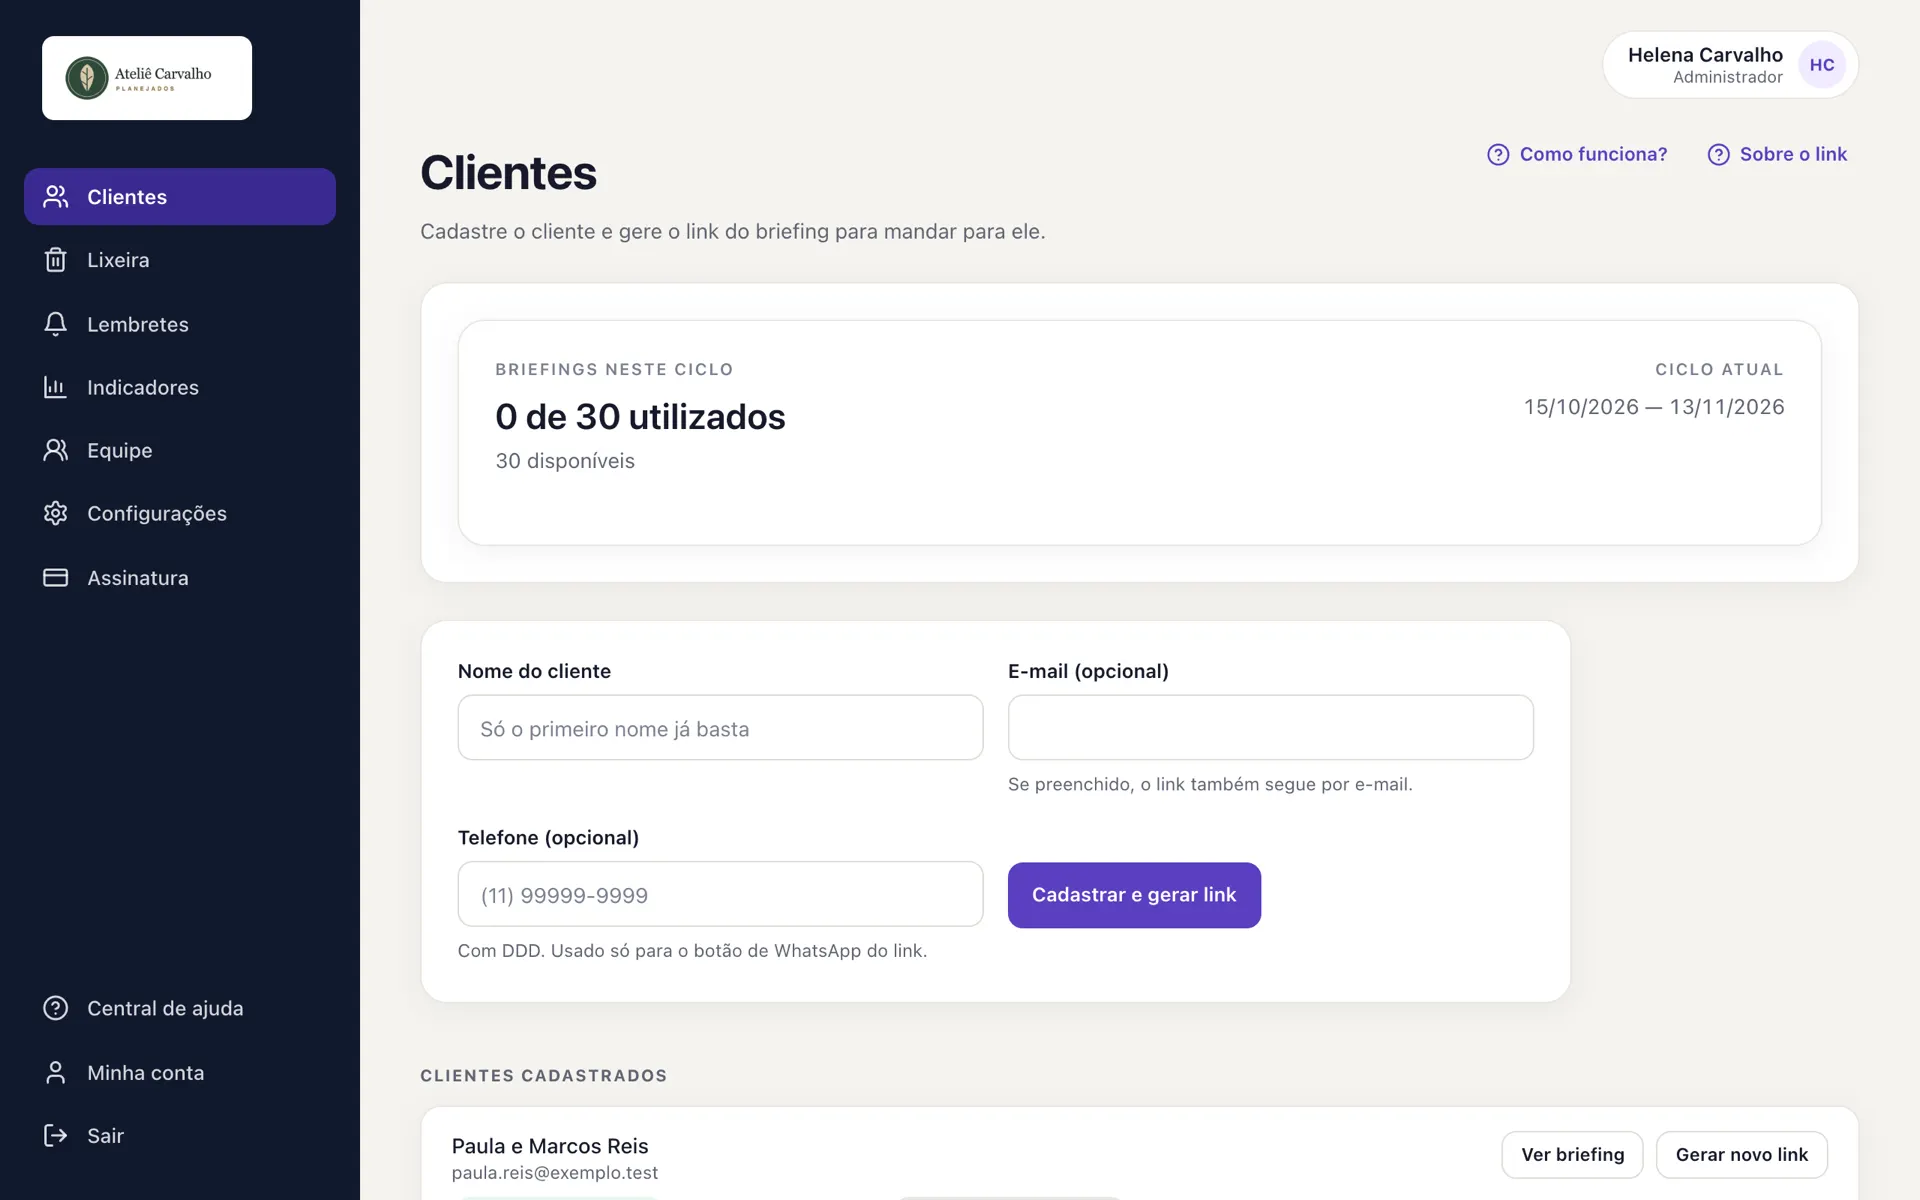The width and height of the screenshot is (1920, 1200).
Task: Click the Lembretes bell icon
Action: coord(56,324)
